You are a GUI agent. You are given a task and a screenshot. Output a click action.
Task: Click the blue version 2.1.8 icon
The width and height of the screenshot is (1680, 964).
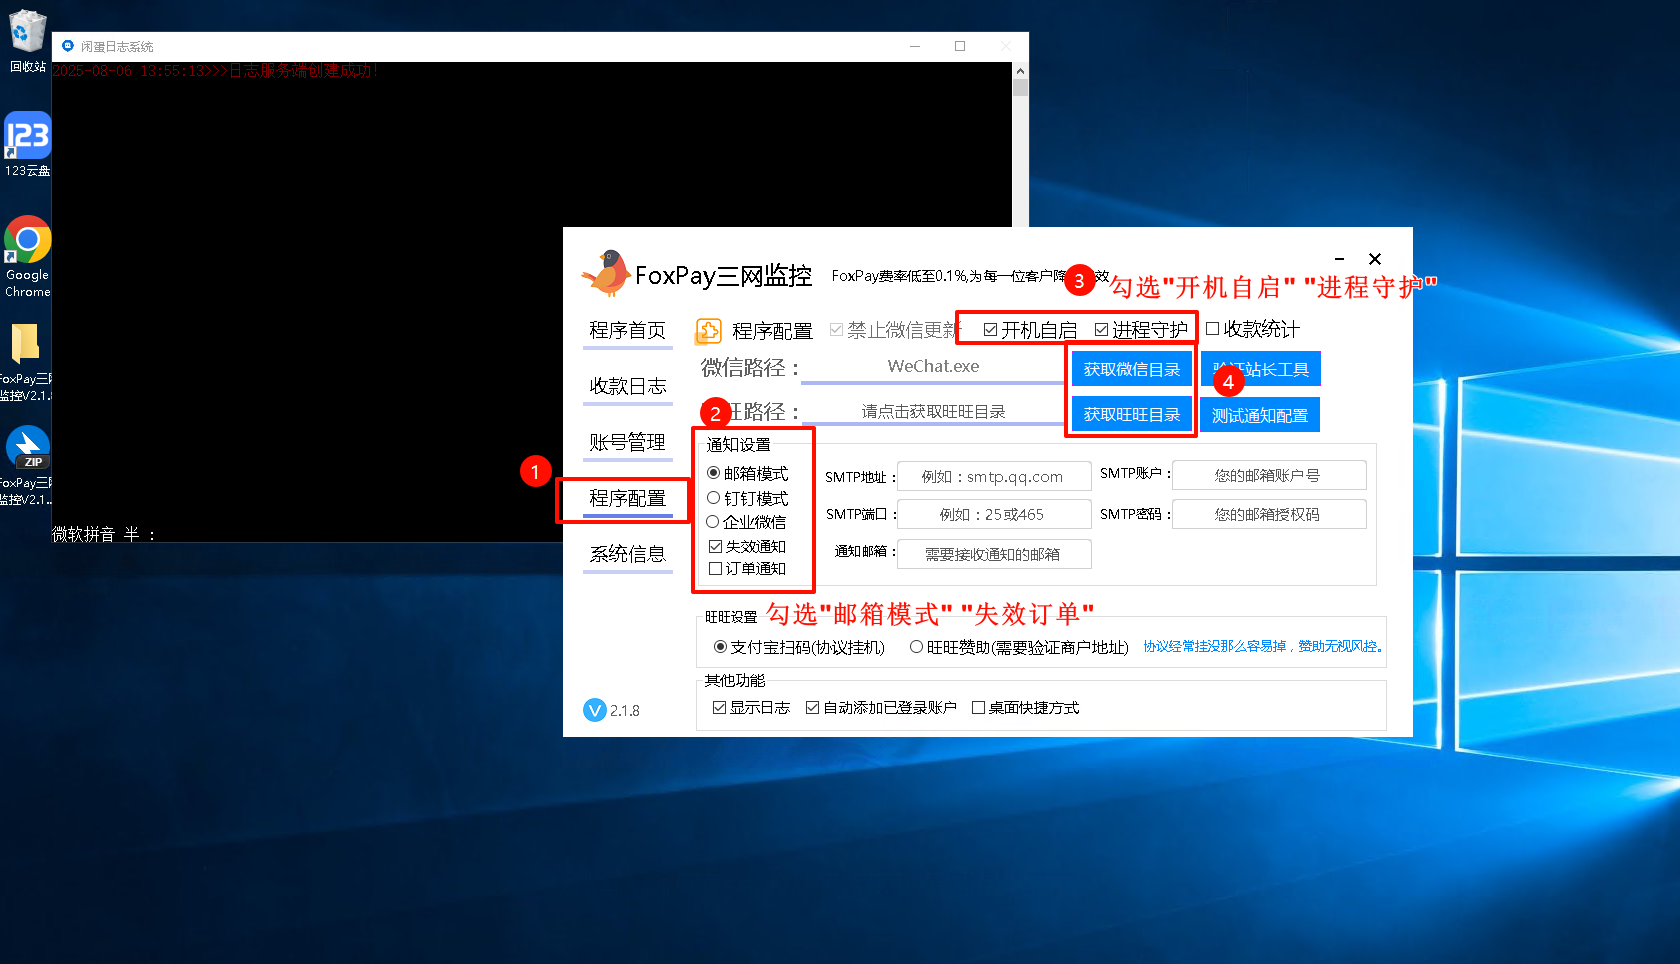pos(595,710)
